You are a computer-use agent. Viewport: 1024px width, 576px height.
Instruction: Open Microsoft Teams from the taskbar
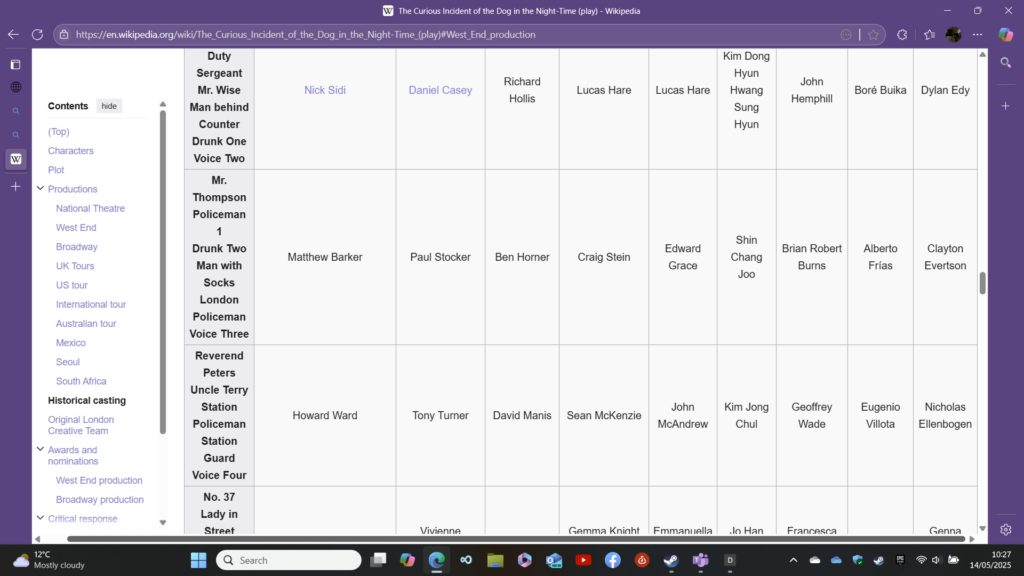pos(701,560)
